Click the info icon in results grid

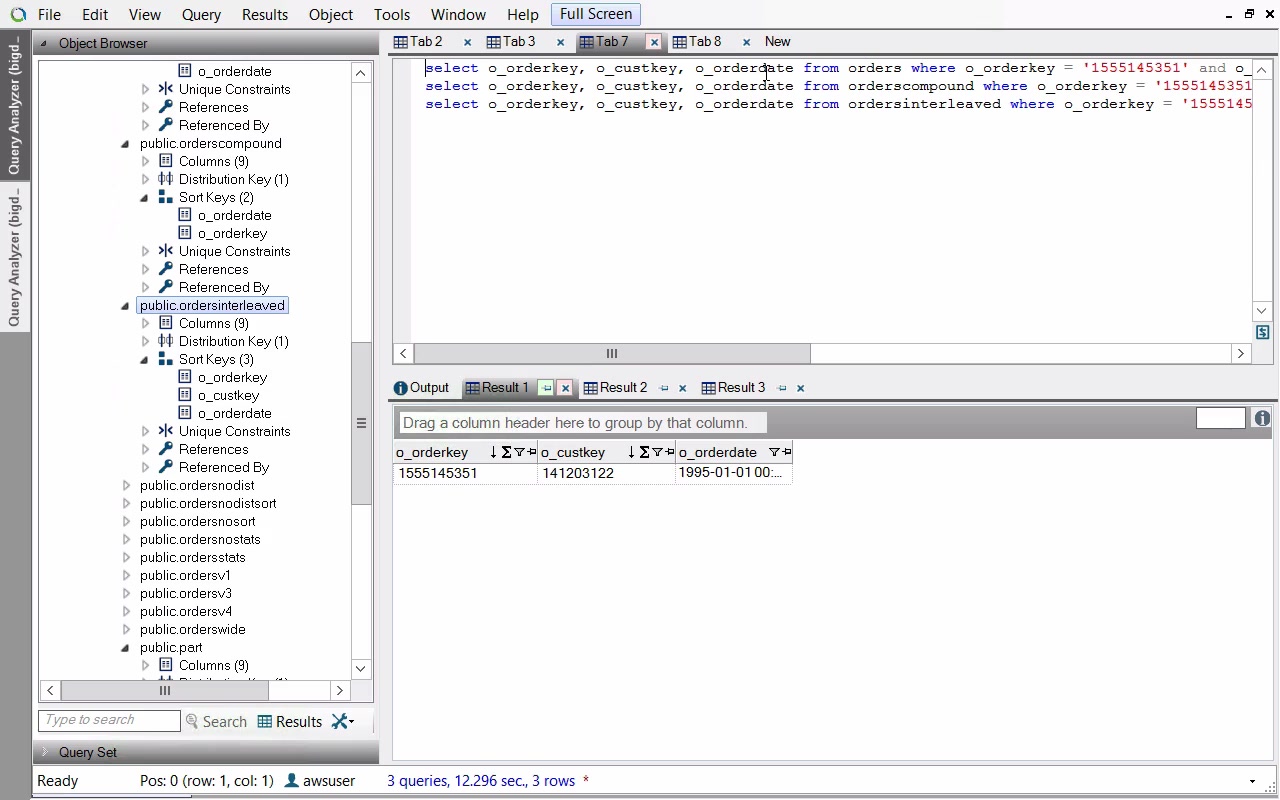1262,419
